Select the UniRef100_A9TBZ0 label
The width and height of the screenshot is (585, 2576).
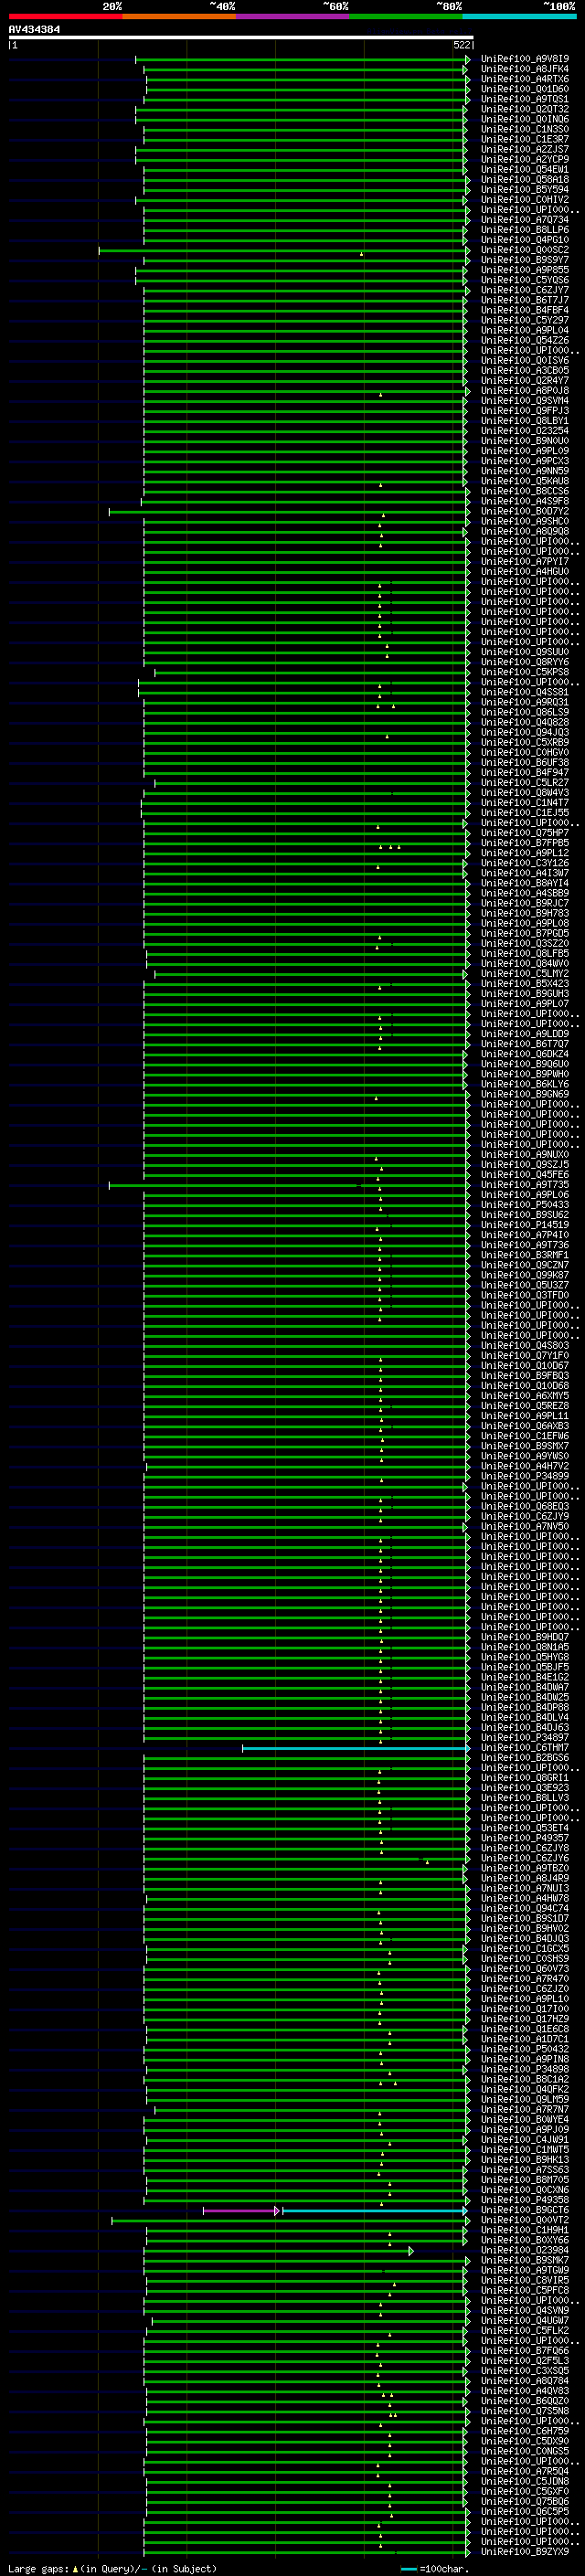pyautogui.click(x=525, y=1868)
